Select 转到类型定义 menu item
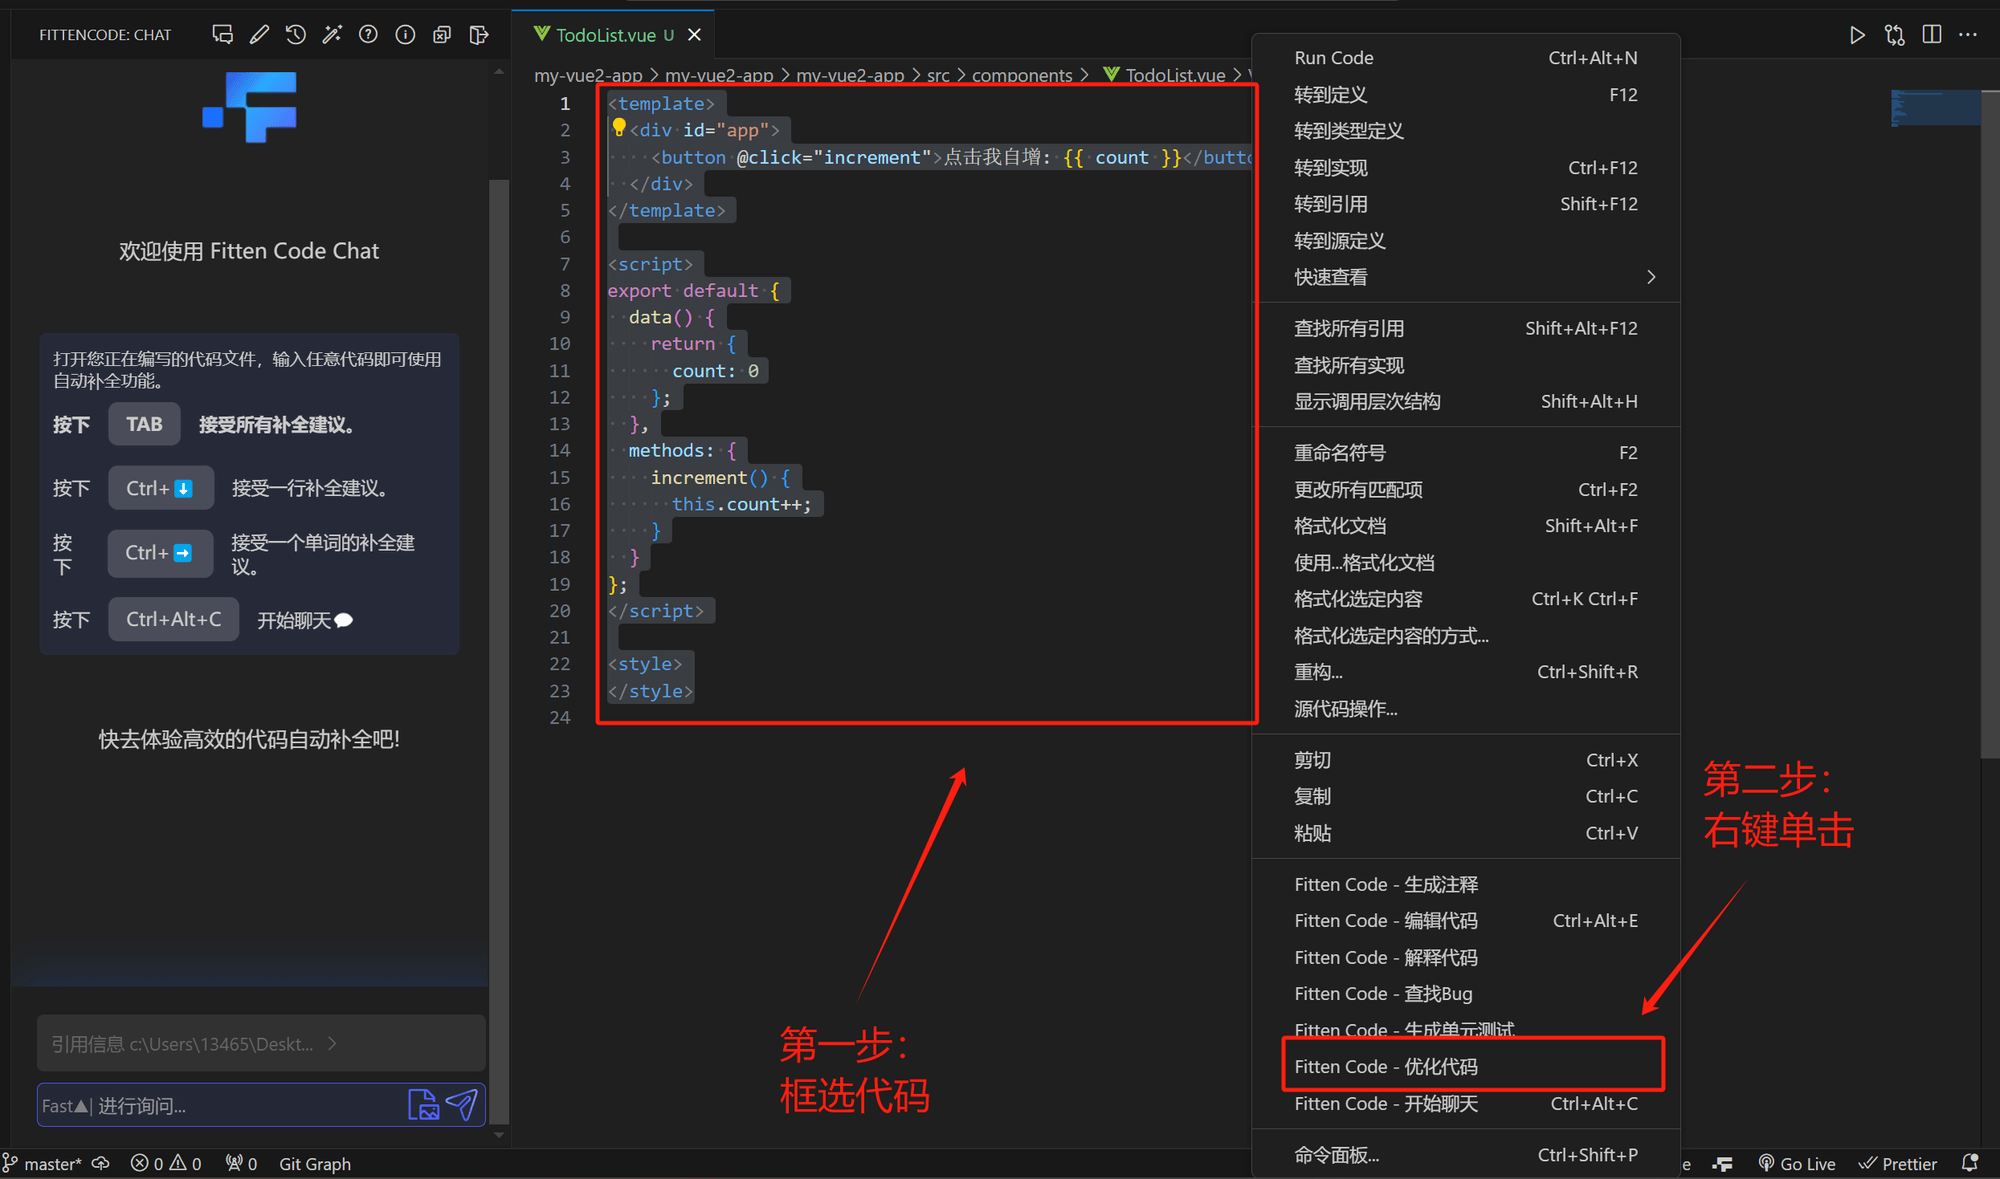 1466,131
